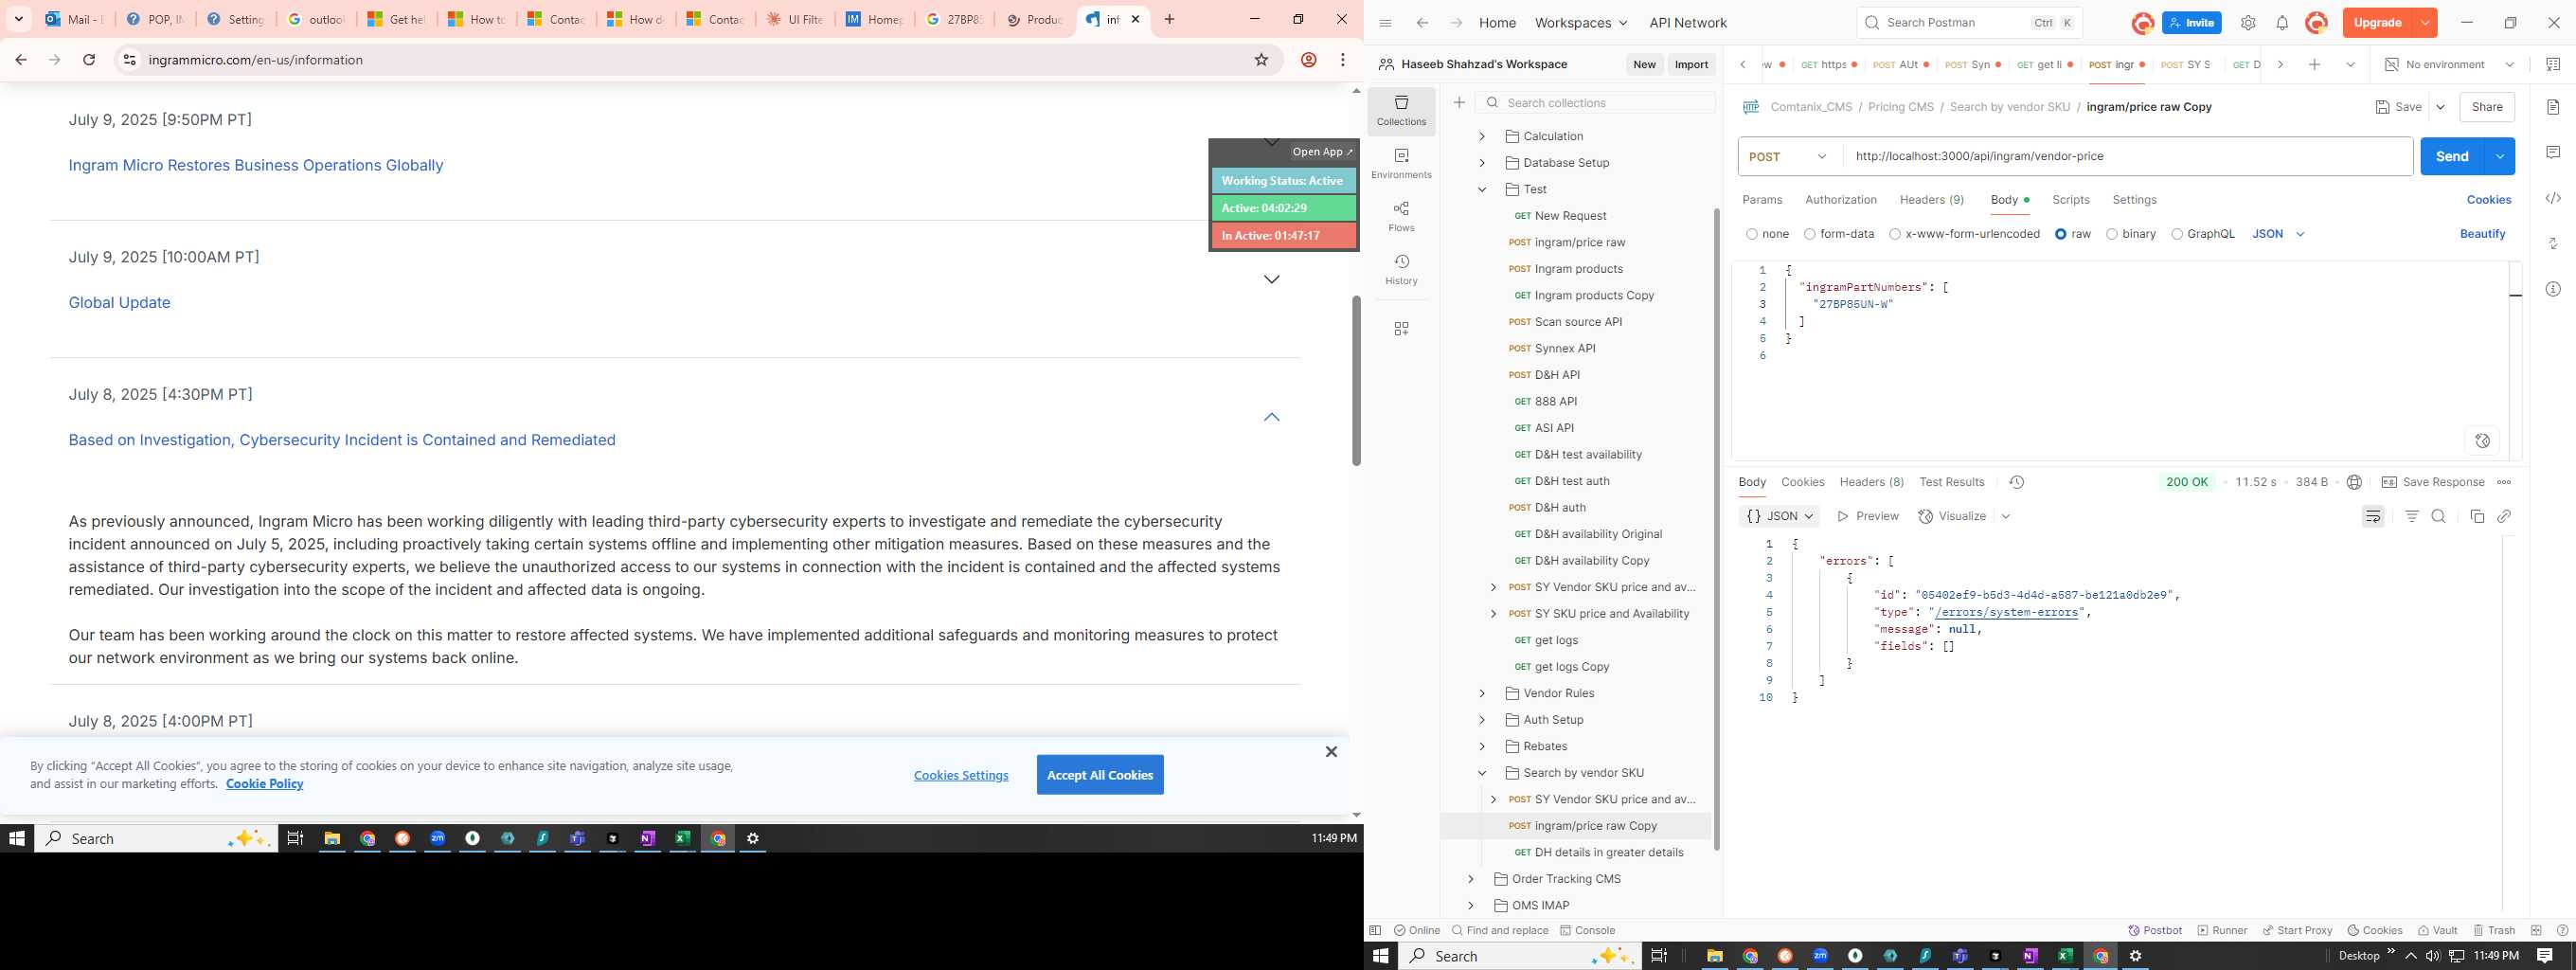Filter the response body icon
Image resolution: width=2576 pixels, height=970 pixels.
coord(2412,516)
